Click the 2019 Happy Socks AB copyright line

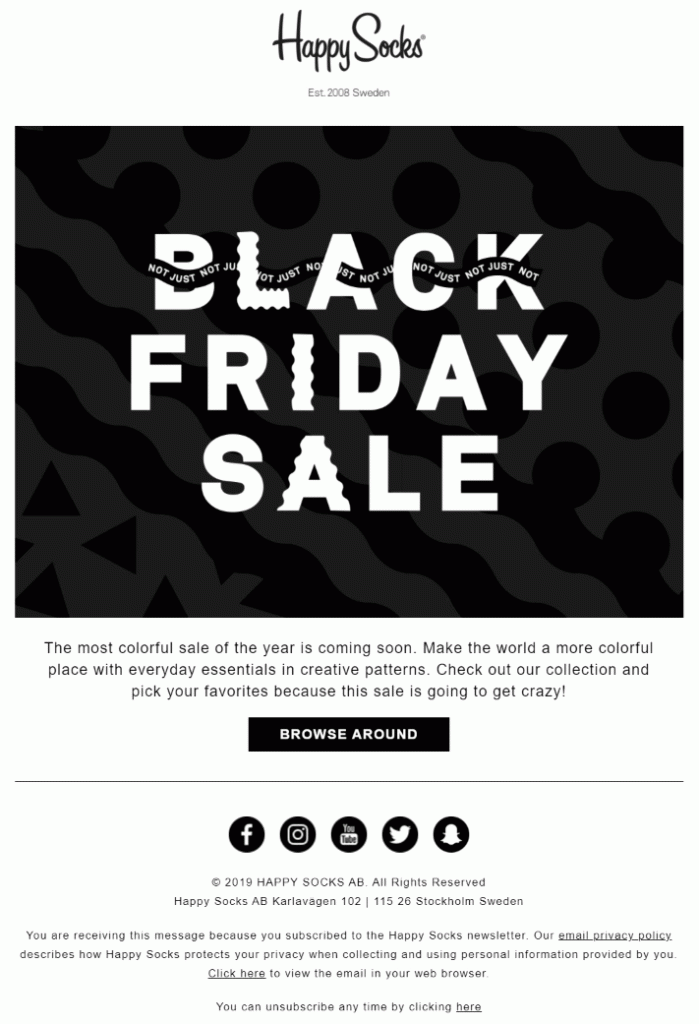(x=349, y=882)
